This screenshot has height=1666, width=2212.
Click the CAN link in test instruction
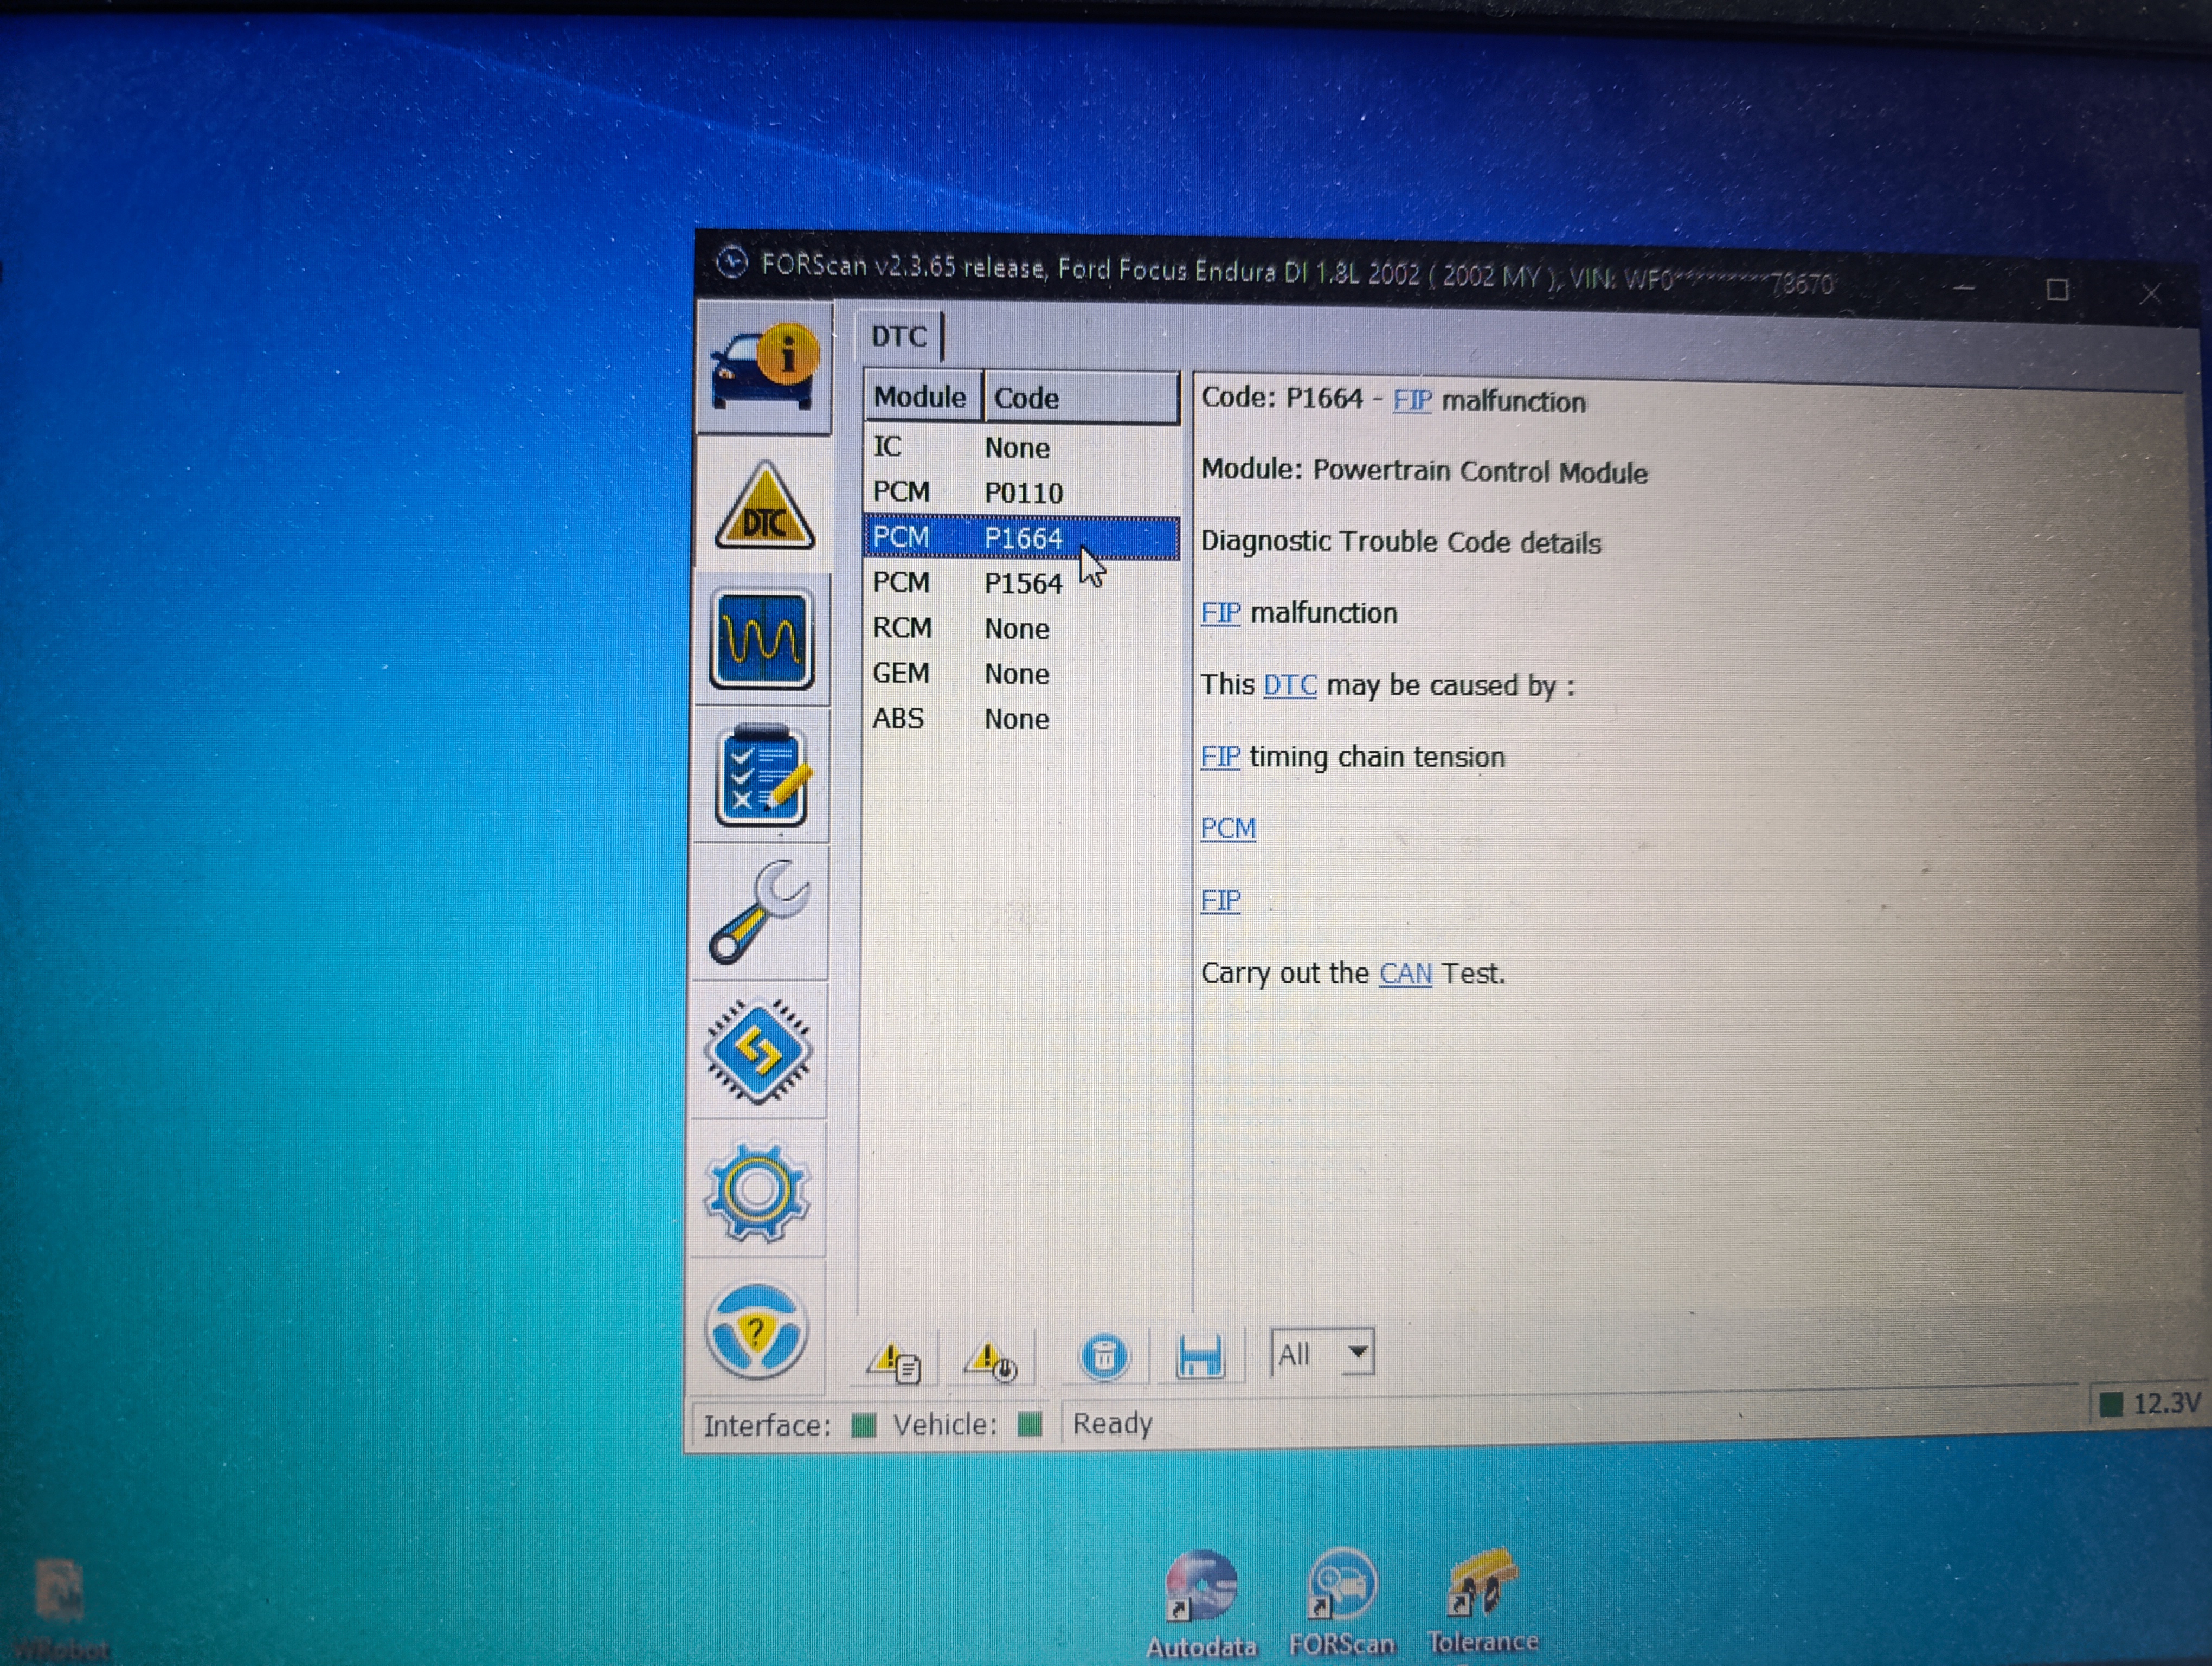[x=1405, y=973]
